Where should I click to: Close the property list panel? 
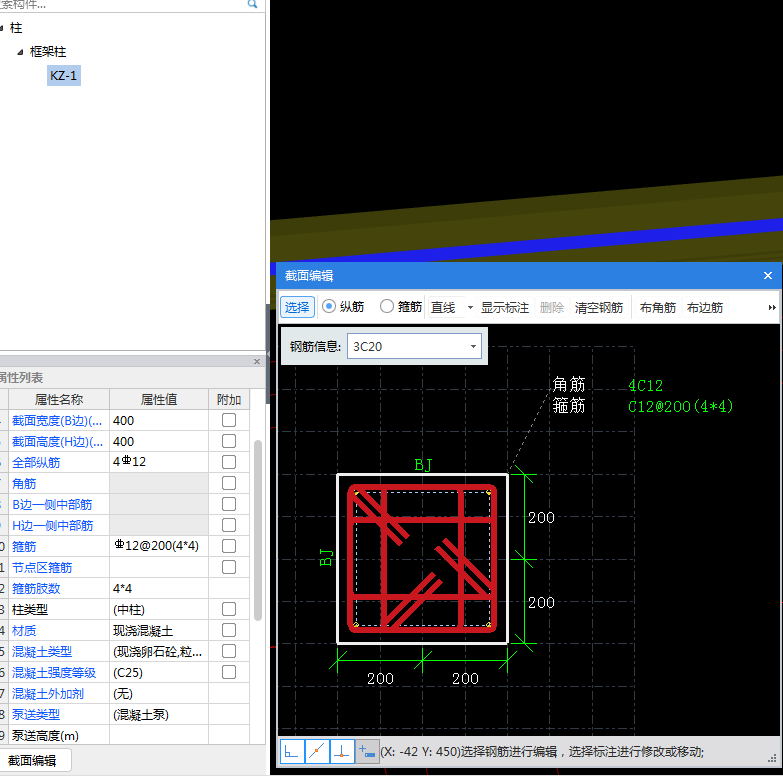pyautogui.click(x=257, y=361)
